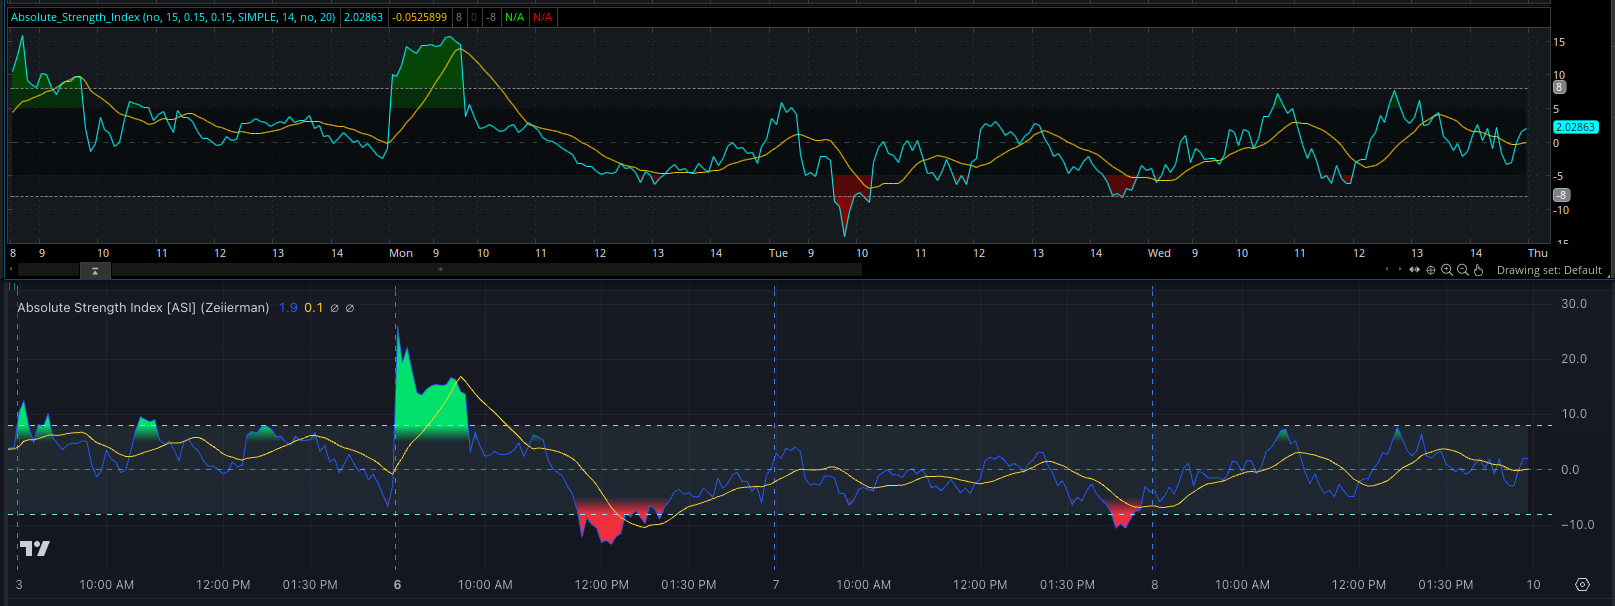The height and width of the screenshot is (606, 1615).
Task: Open chart settings gear icon
Action: pyautogui.click(x=1582, y=585)
